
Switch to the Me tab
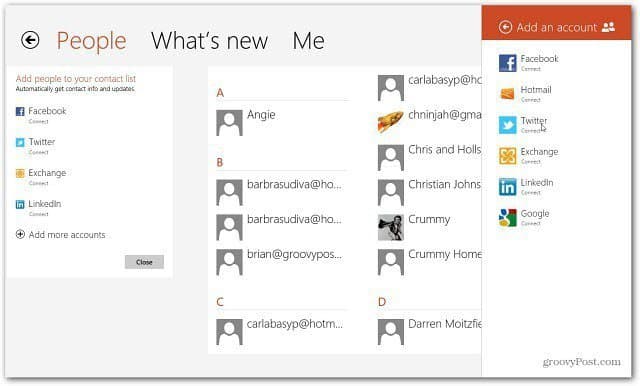[x=309, y=41]
